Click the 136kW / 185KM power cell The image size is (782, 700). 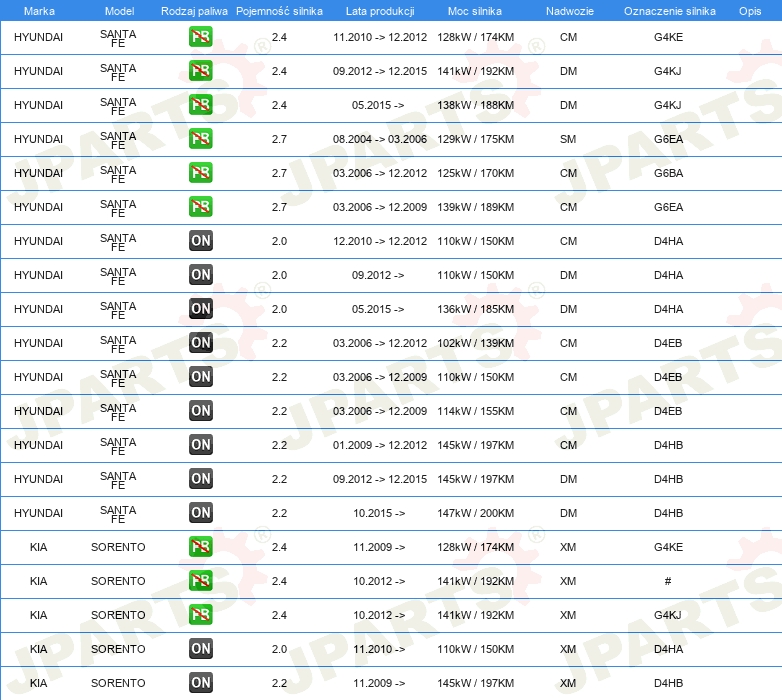[475, 309]
